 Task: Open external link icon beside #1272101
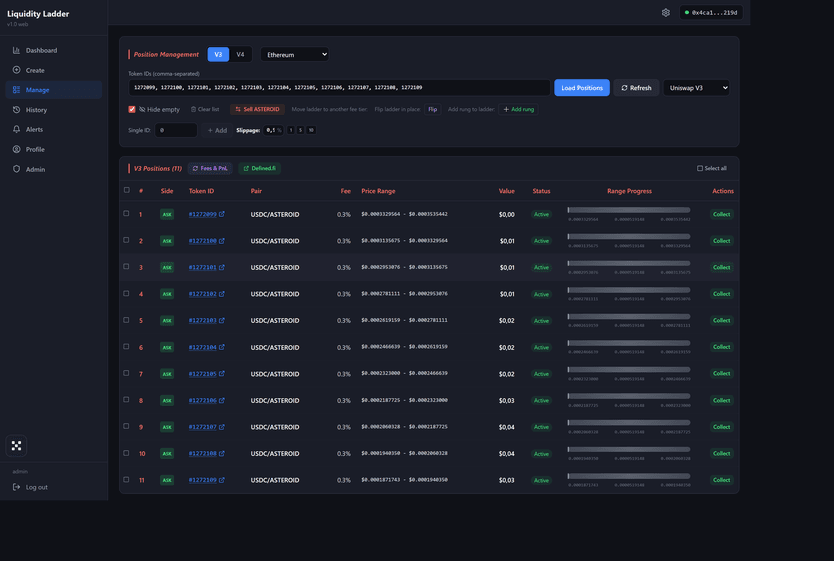click(x=222, y=267)
